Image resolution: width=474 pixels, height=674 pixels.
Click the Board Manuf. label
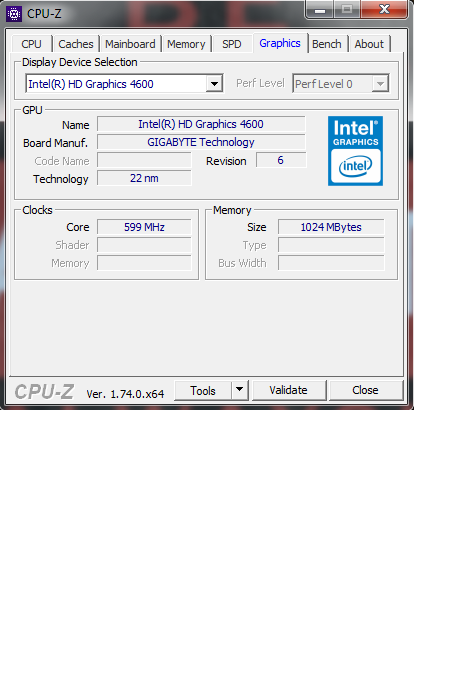click(x=55, y=143)
